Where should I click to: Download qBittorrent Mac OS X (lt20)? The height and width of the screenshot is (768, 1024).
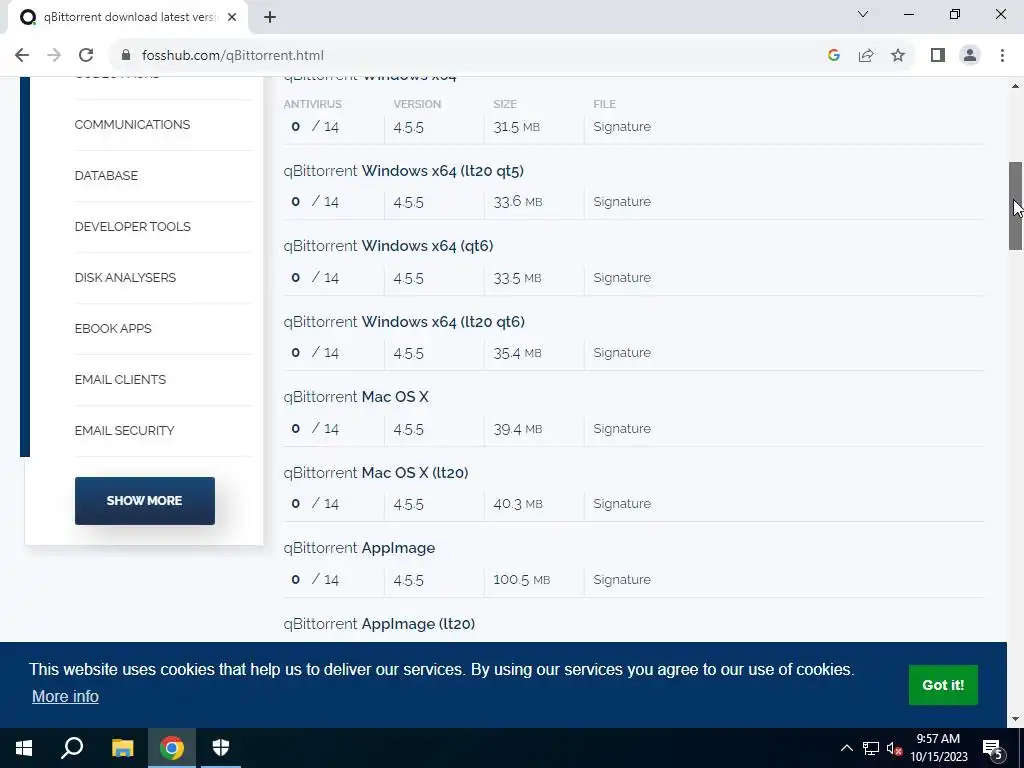pos(376,473)
